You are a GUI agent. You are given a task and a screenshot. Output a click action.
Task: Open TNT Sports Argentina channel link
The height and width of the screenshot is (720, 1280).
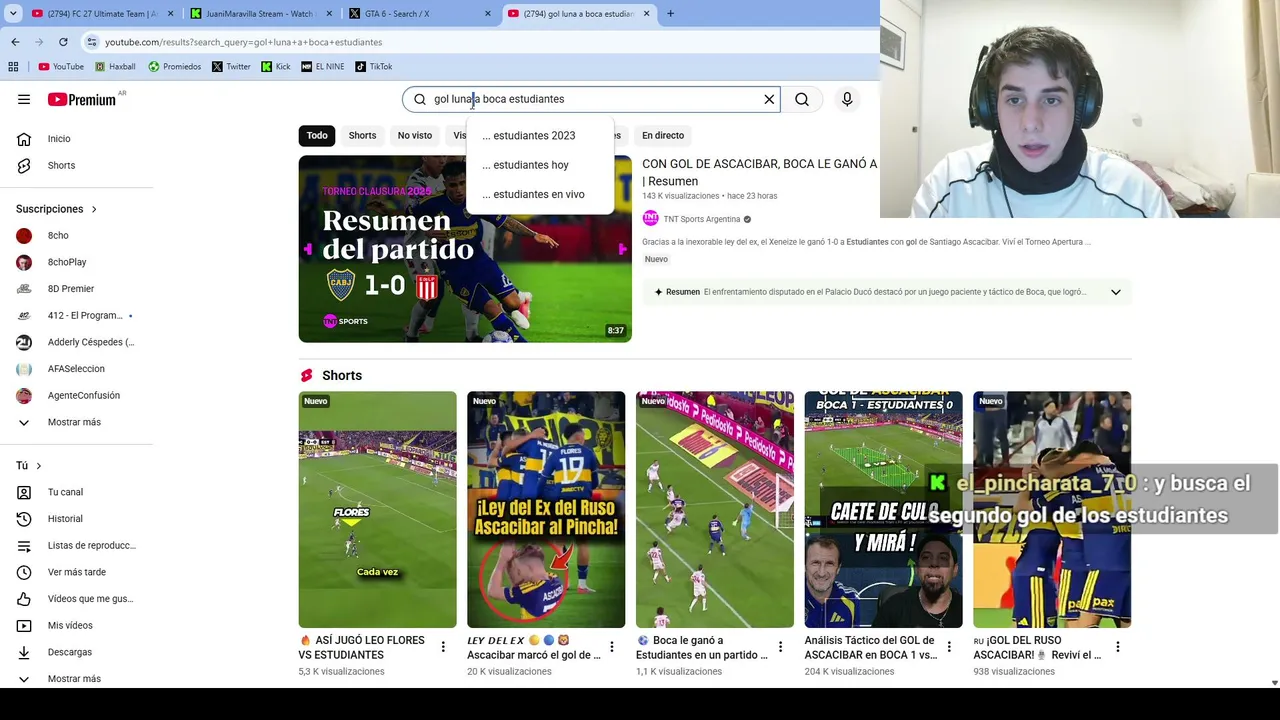pyautogui.click(x=702, y=219)
